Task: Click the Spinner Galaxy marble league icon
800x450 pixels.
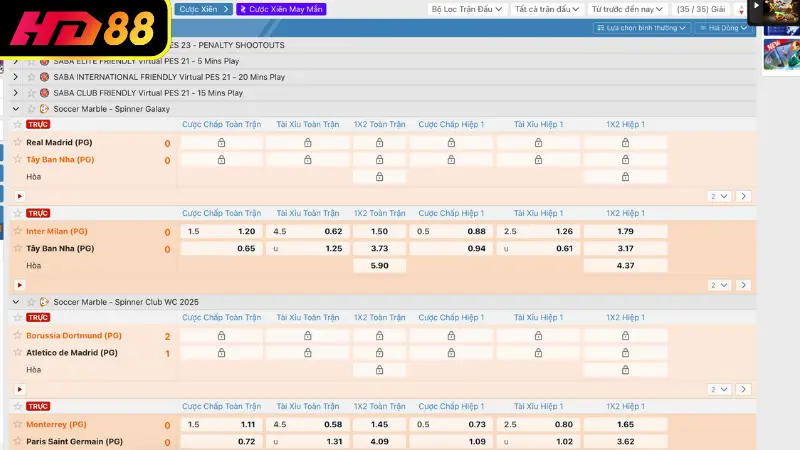Action: [x=44, y=109]
